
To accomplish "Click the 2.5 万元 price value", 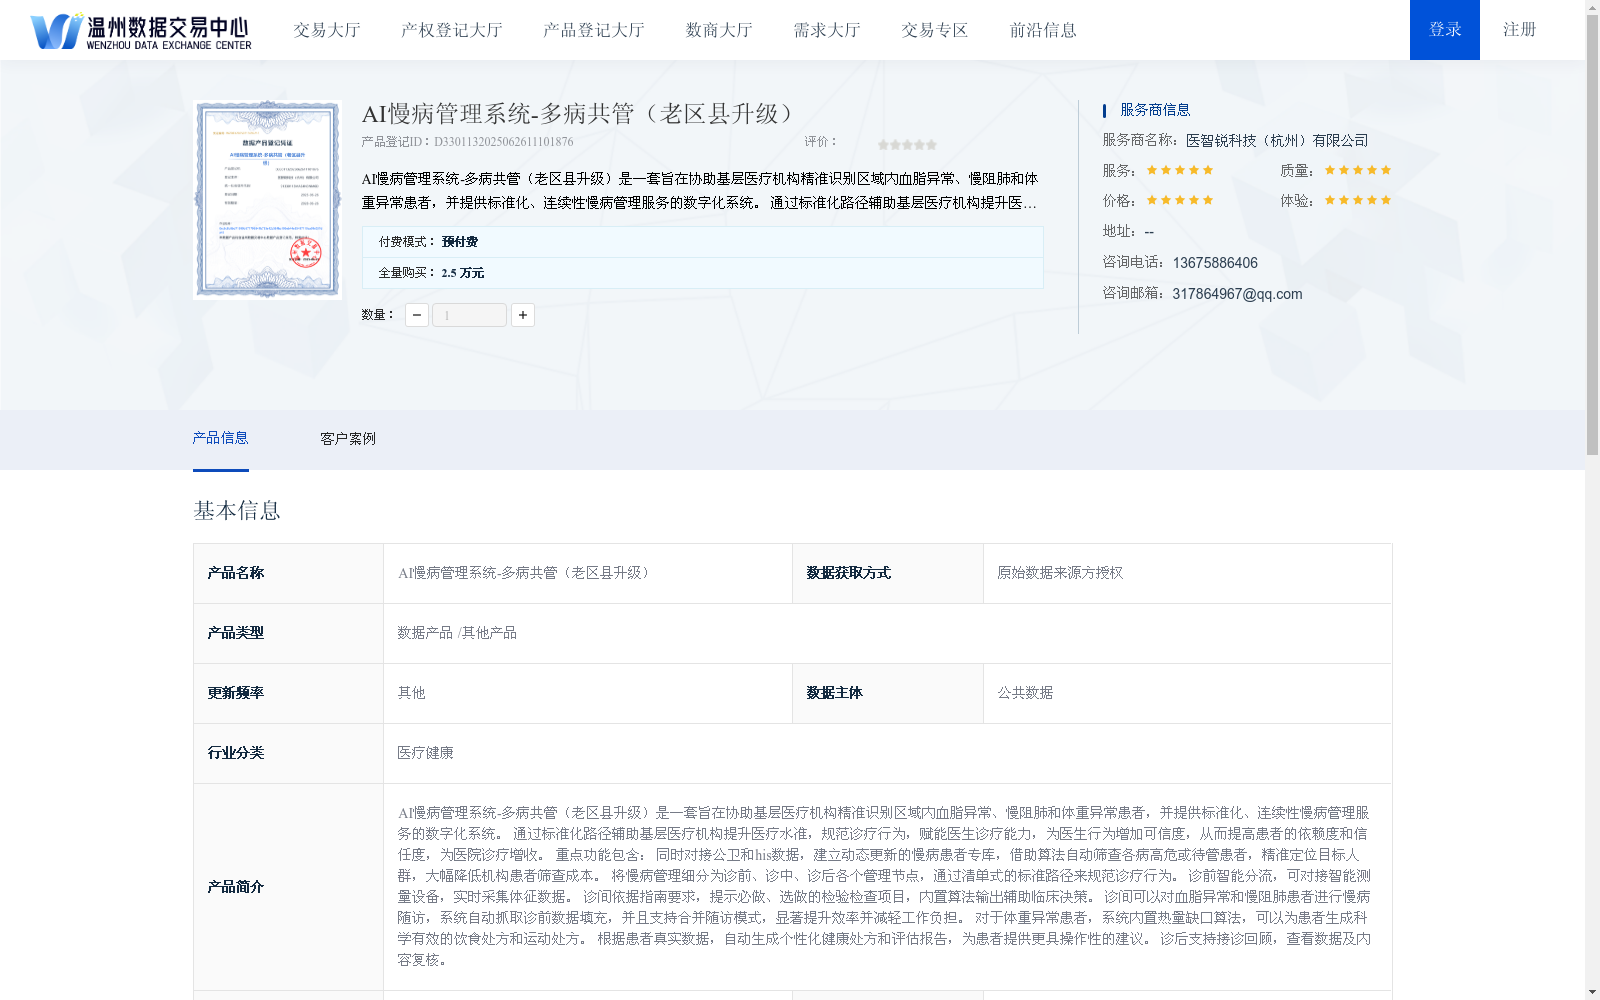I will click(x=462, y=273).
